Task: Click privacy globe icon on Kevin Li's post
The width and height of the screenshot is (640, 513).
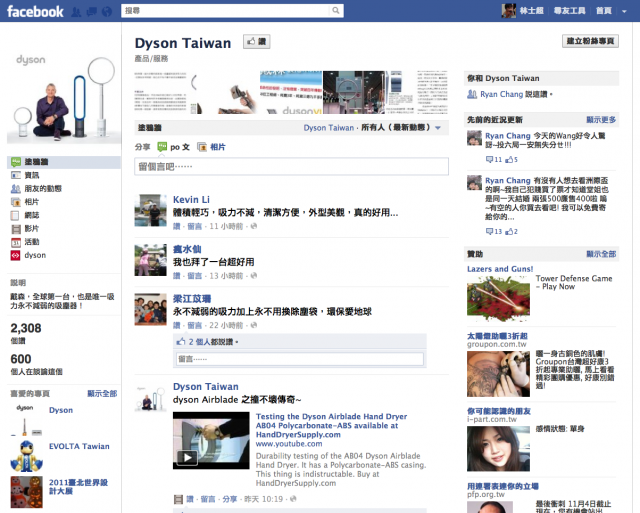Action: click(x=253, y=226)
